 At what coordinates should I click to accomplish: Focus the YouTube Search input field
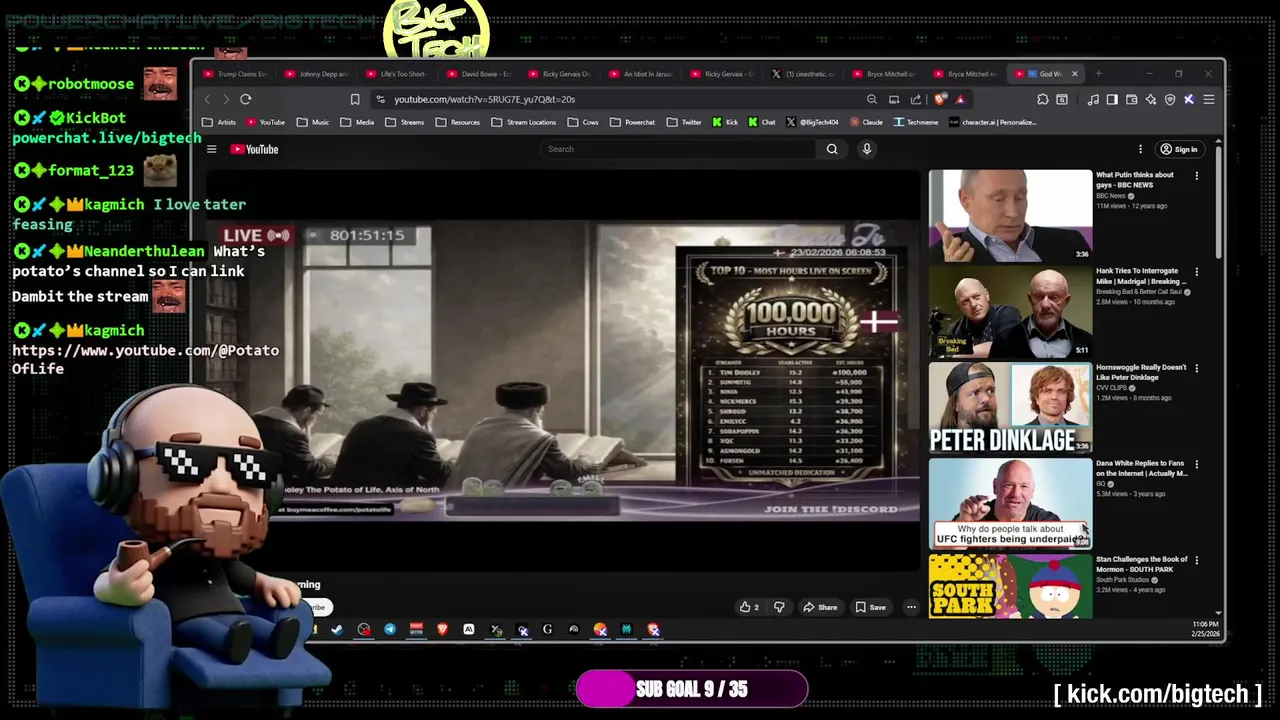(680, 149)
